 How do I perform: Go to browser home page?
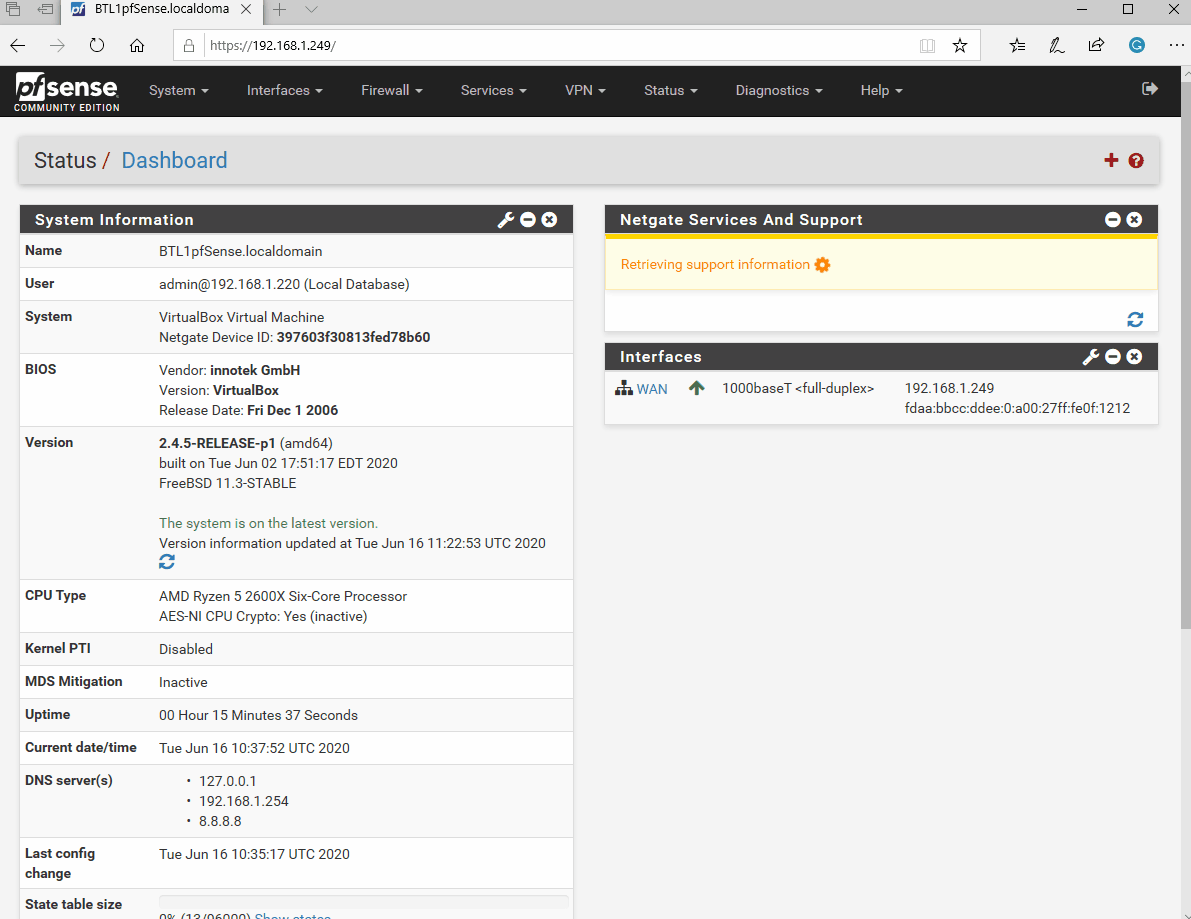click(137, 45)
